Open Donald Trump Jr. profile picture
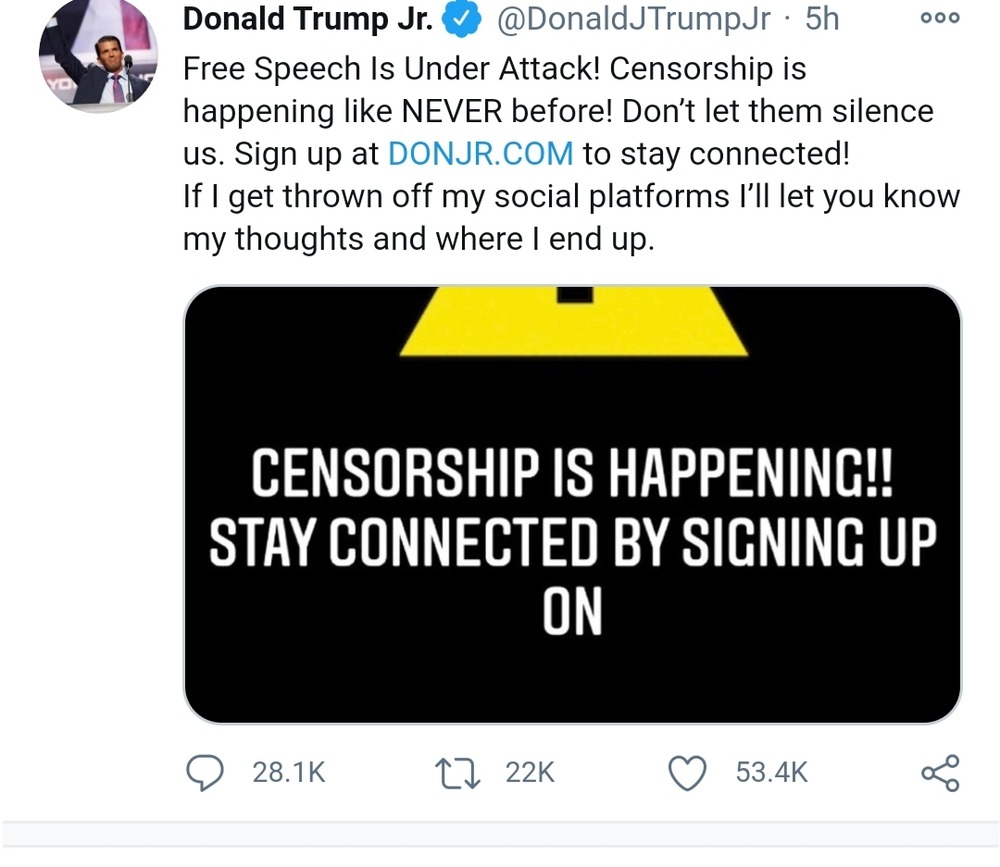This screenshot has width=1000, height=867. pyautogui.click(x=98, y=54)
